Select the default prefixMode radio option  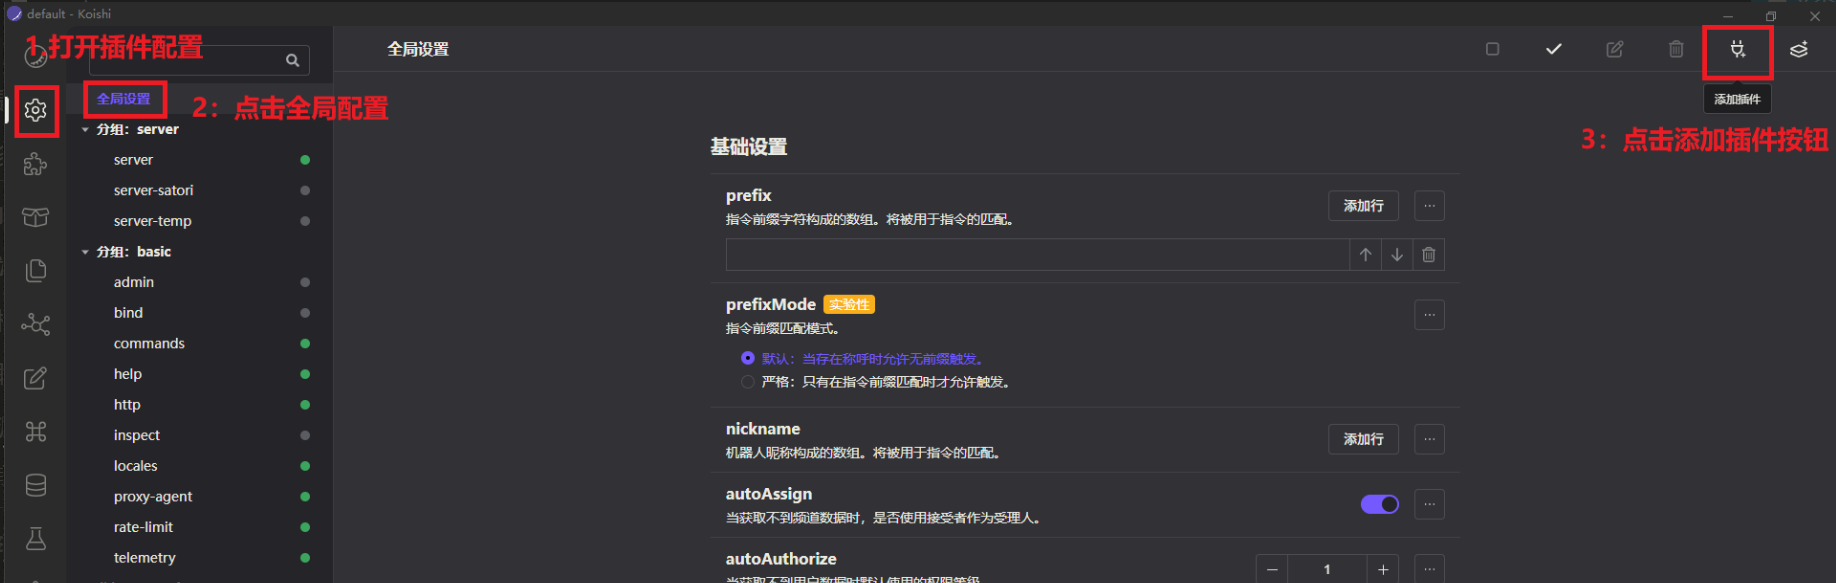(748, 358)
